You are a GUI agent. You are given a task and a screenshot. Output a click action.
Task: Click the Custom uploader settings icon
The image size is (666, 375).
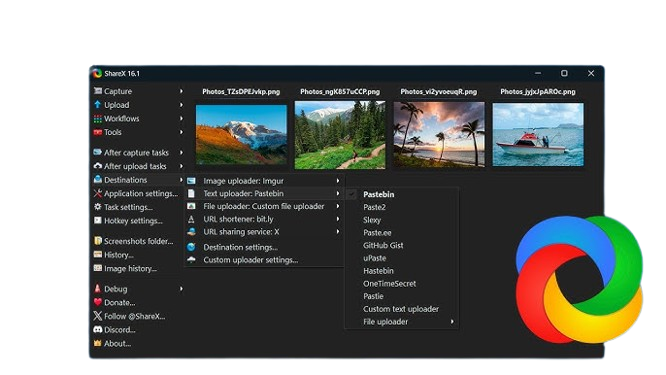(192, 259)
